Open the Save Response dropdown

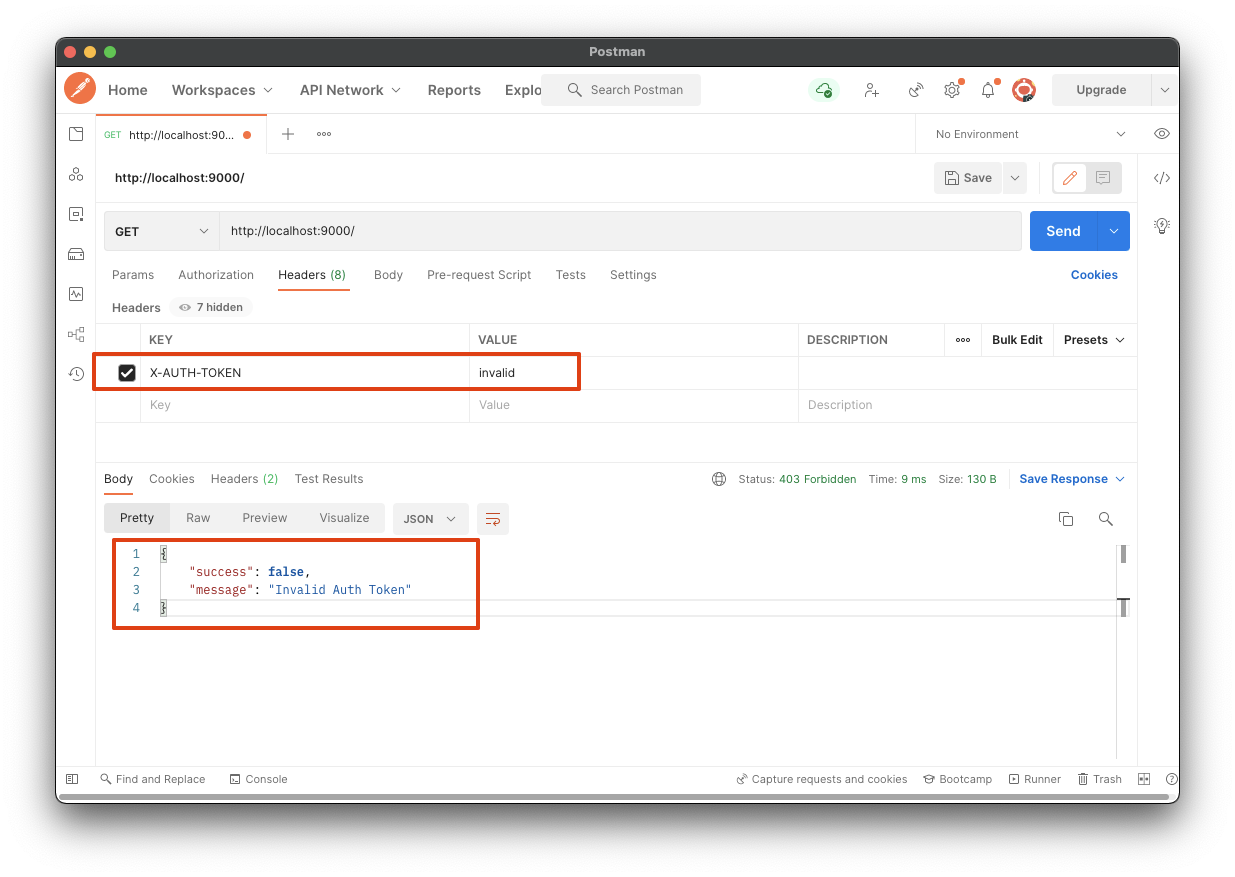point(1072,479)
